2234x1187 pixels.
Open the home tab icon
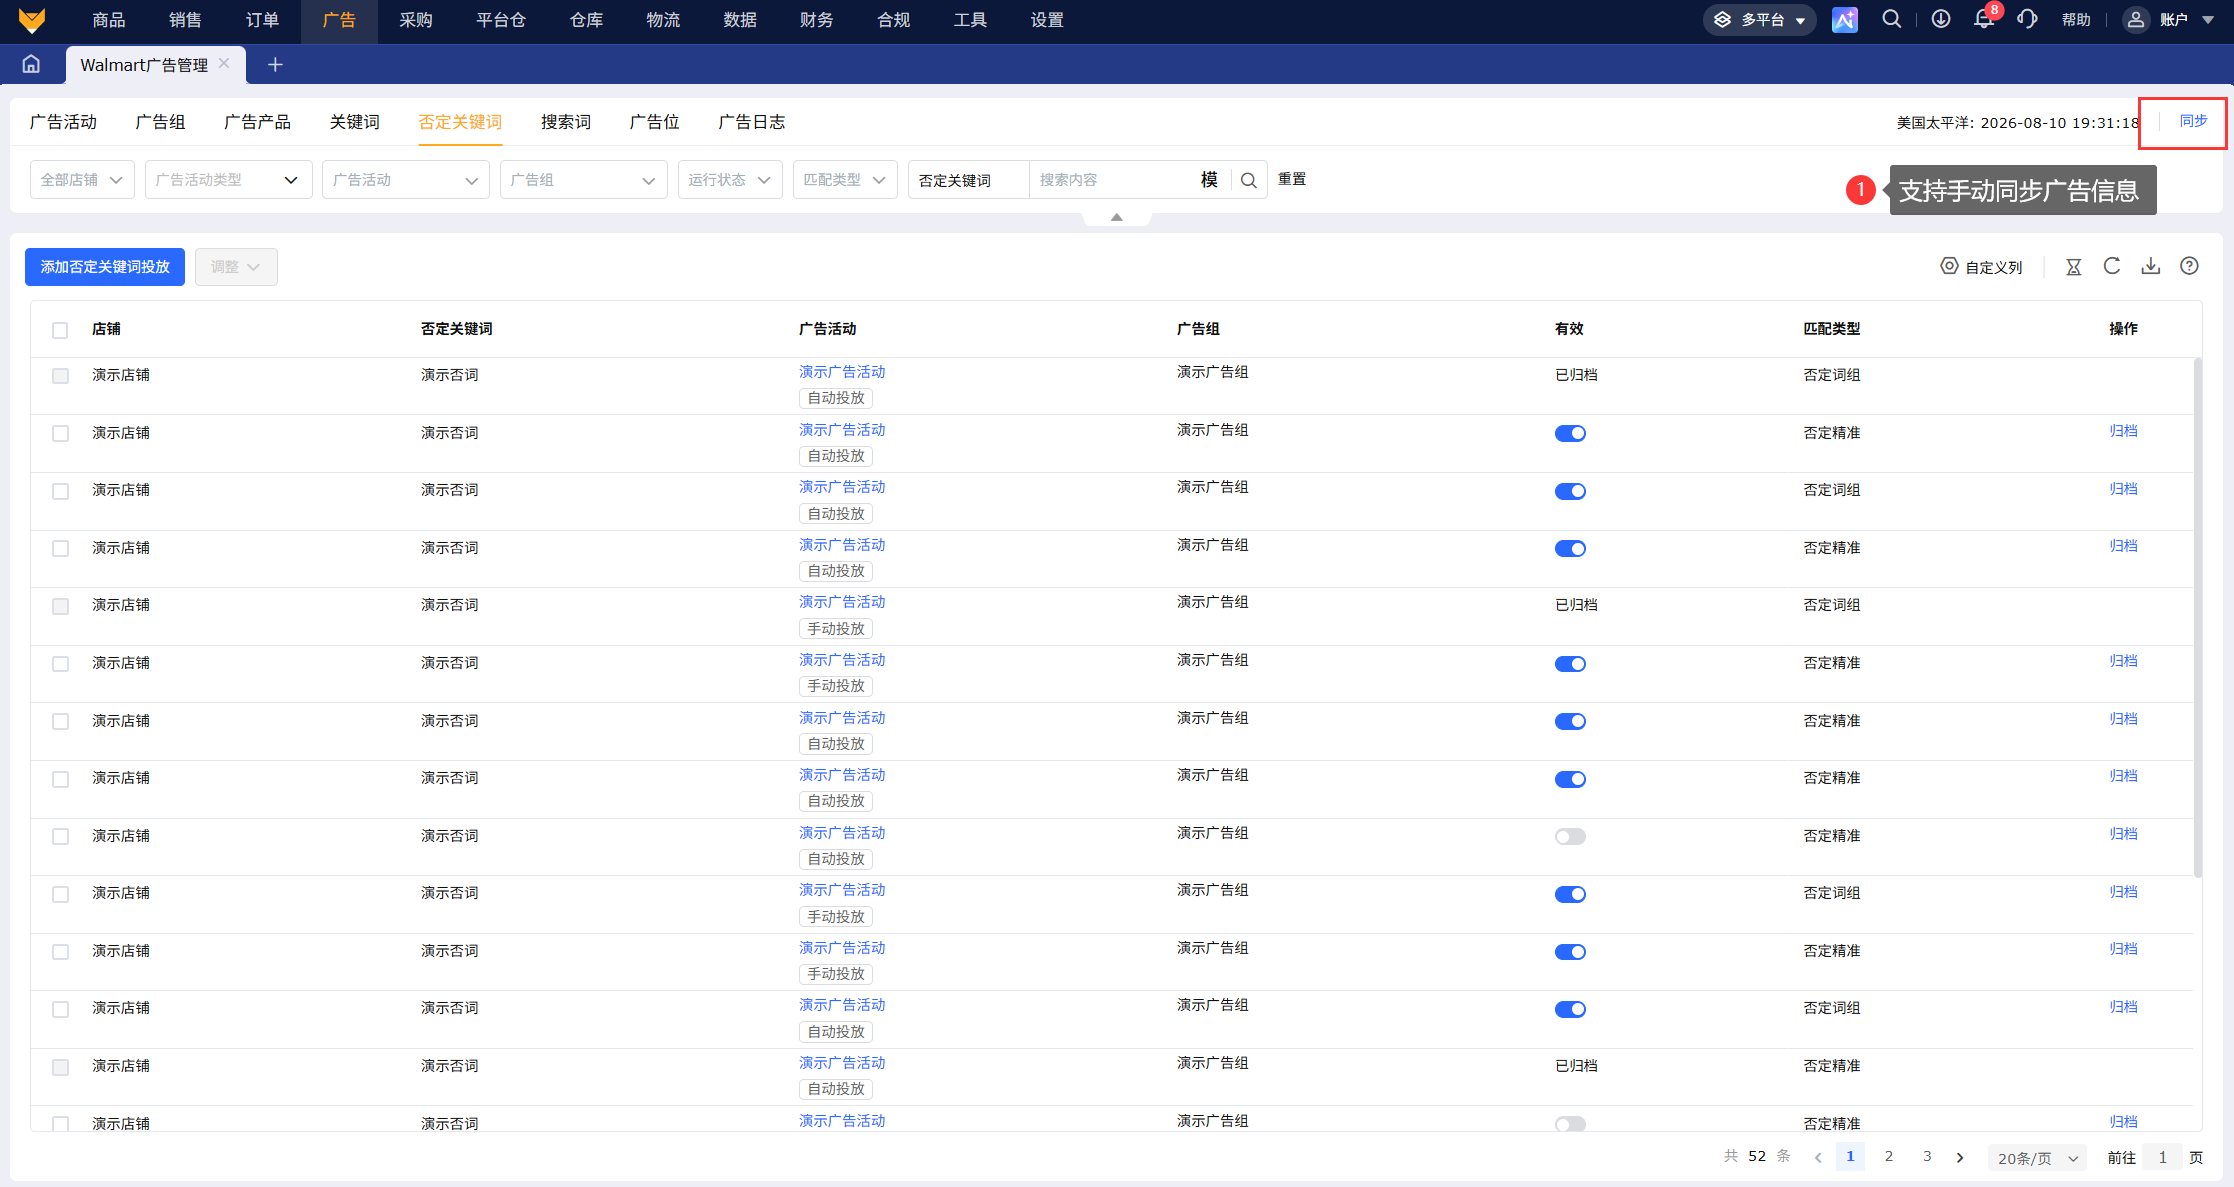[x=31, y=64]
